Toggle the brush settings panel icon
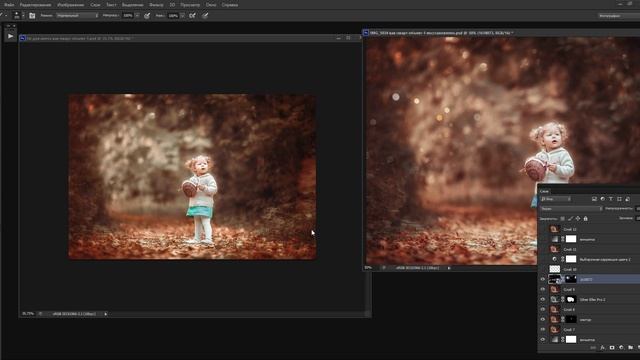Viewport: 640px width, 360px height. click(32, 16)
